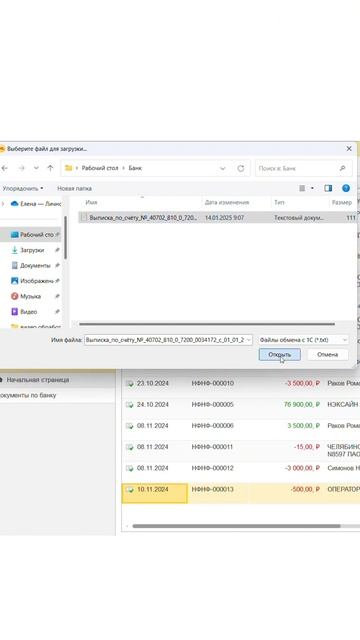
Task: Click the Открыть button
Action: click(280, 354)
